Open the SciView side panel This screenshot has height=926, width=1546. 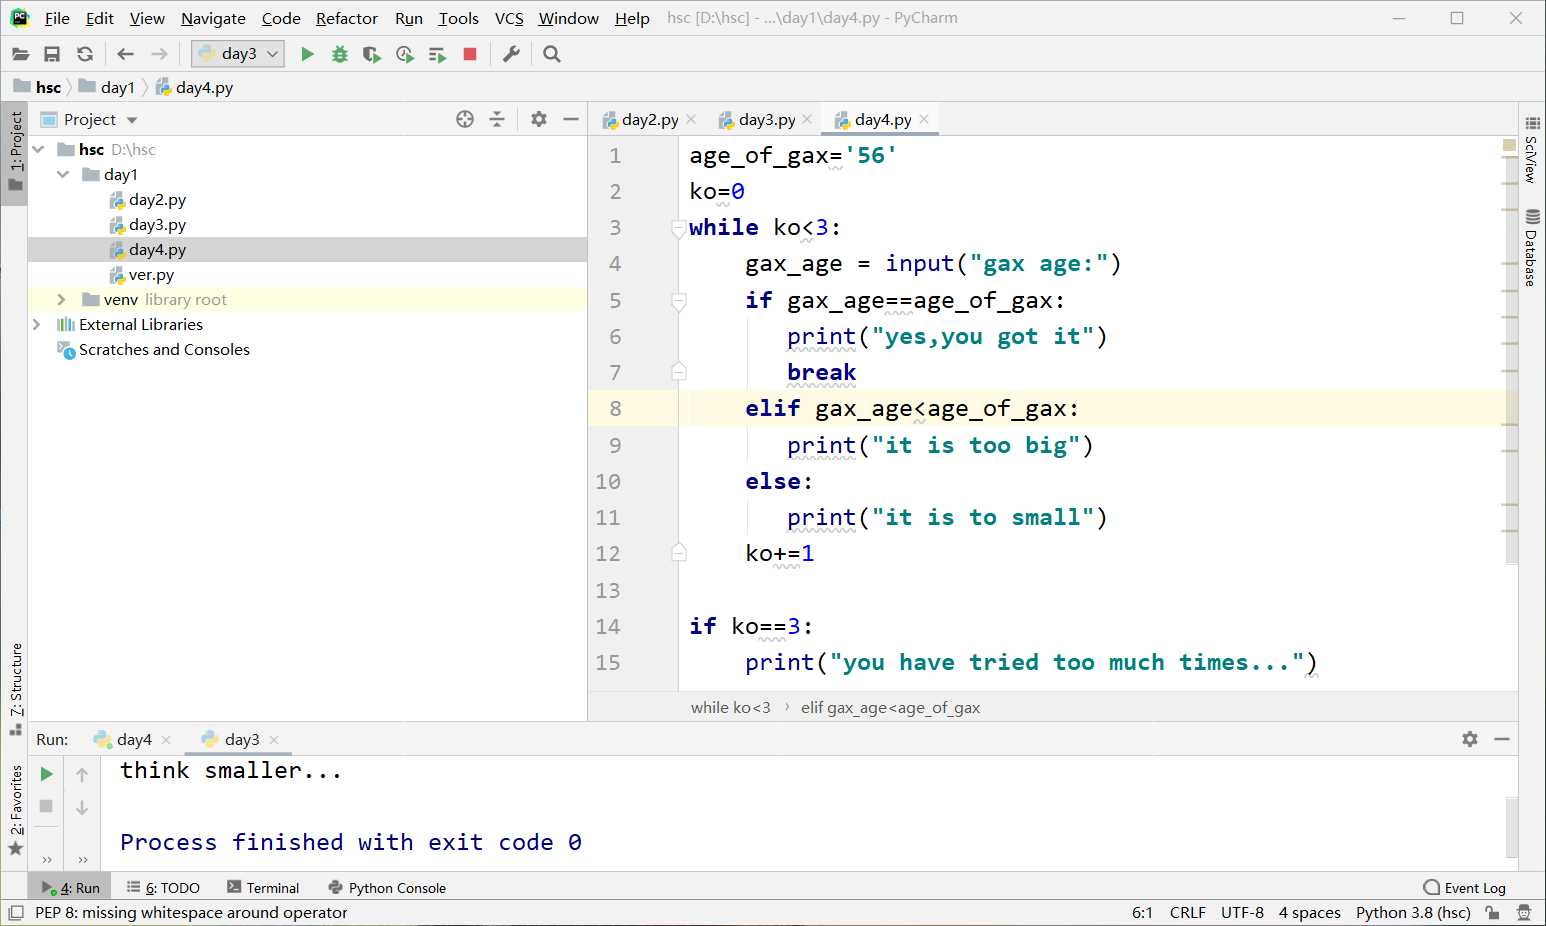[x=1532, y=149]
